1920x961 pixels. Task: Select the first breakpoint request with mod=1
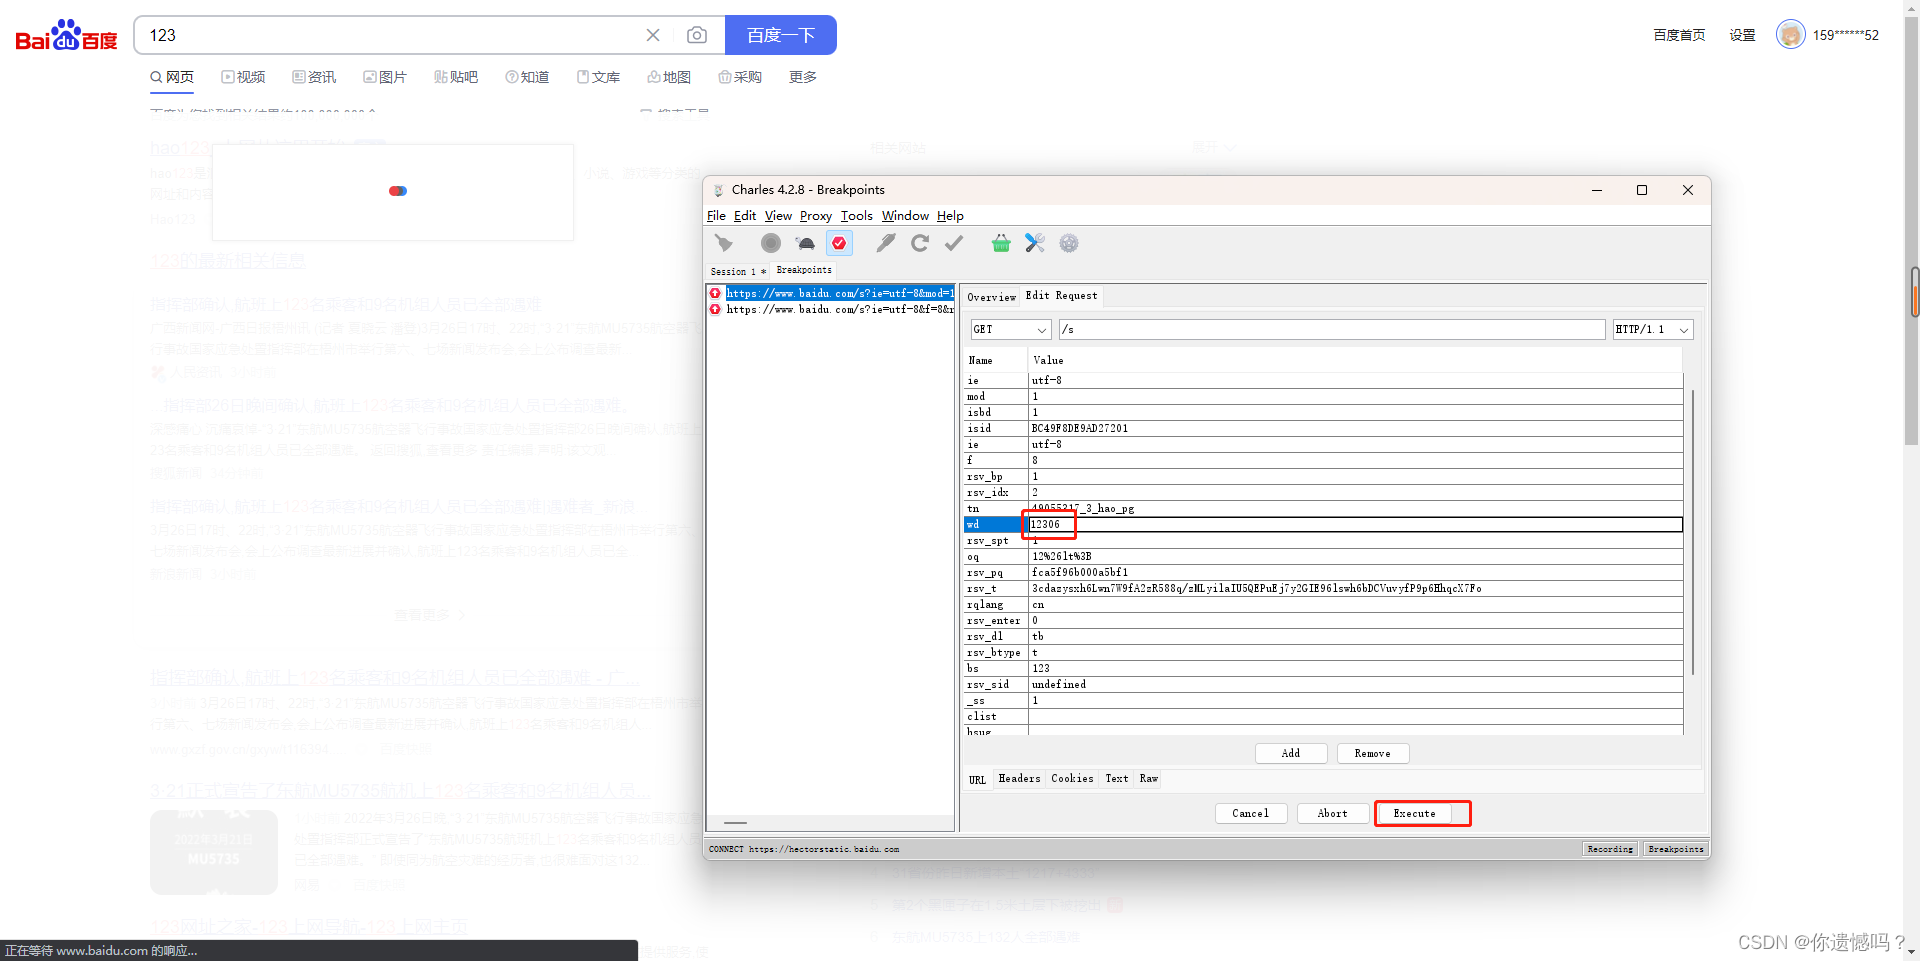pyautogui.click(x=838, y=293)
